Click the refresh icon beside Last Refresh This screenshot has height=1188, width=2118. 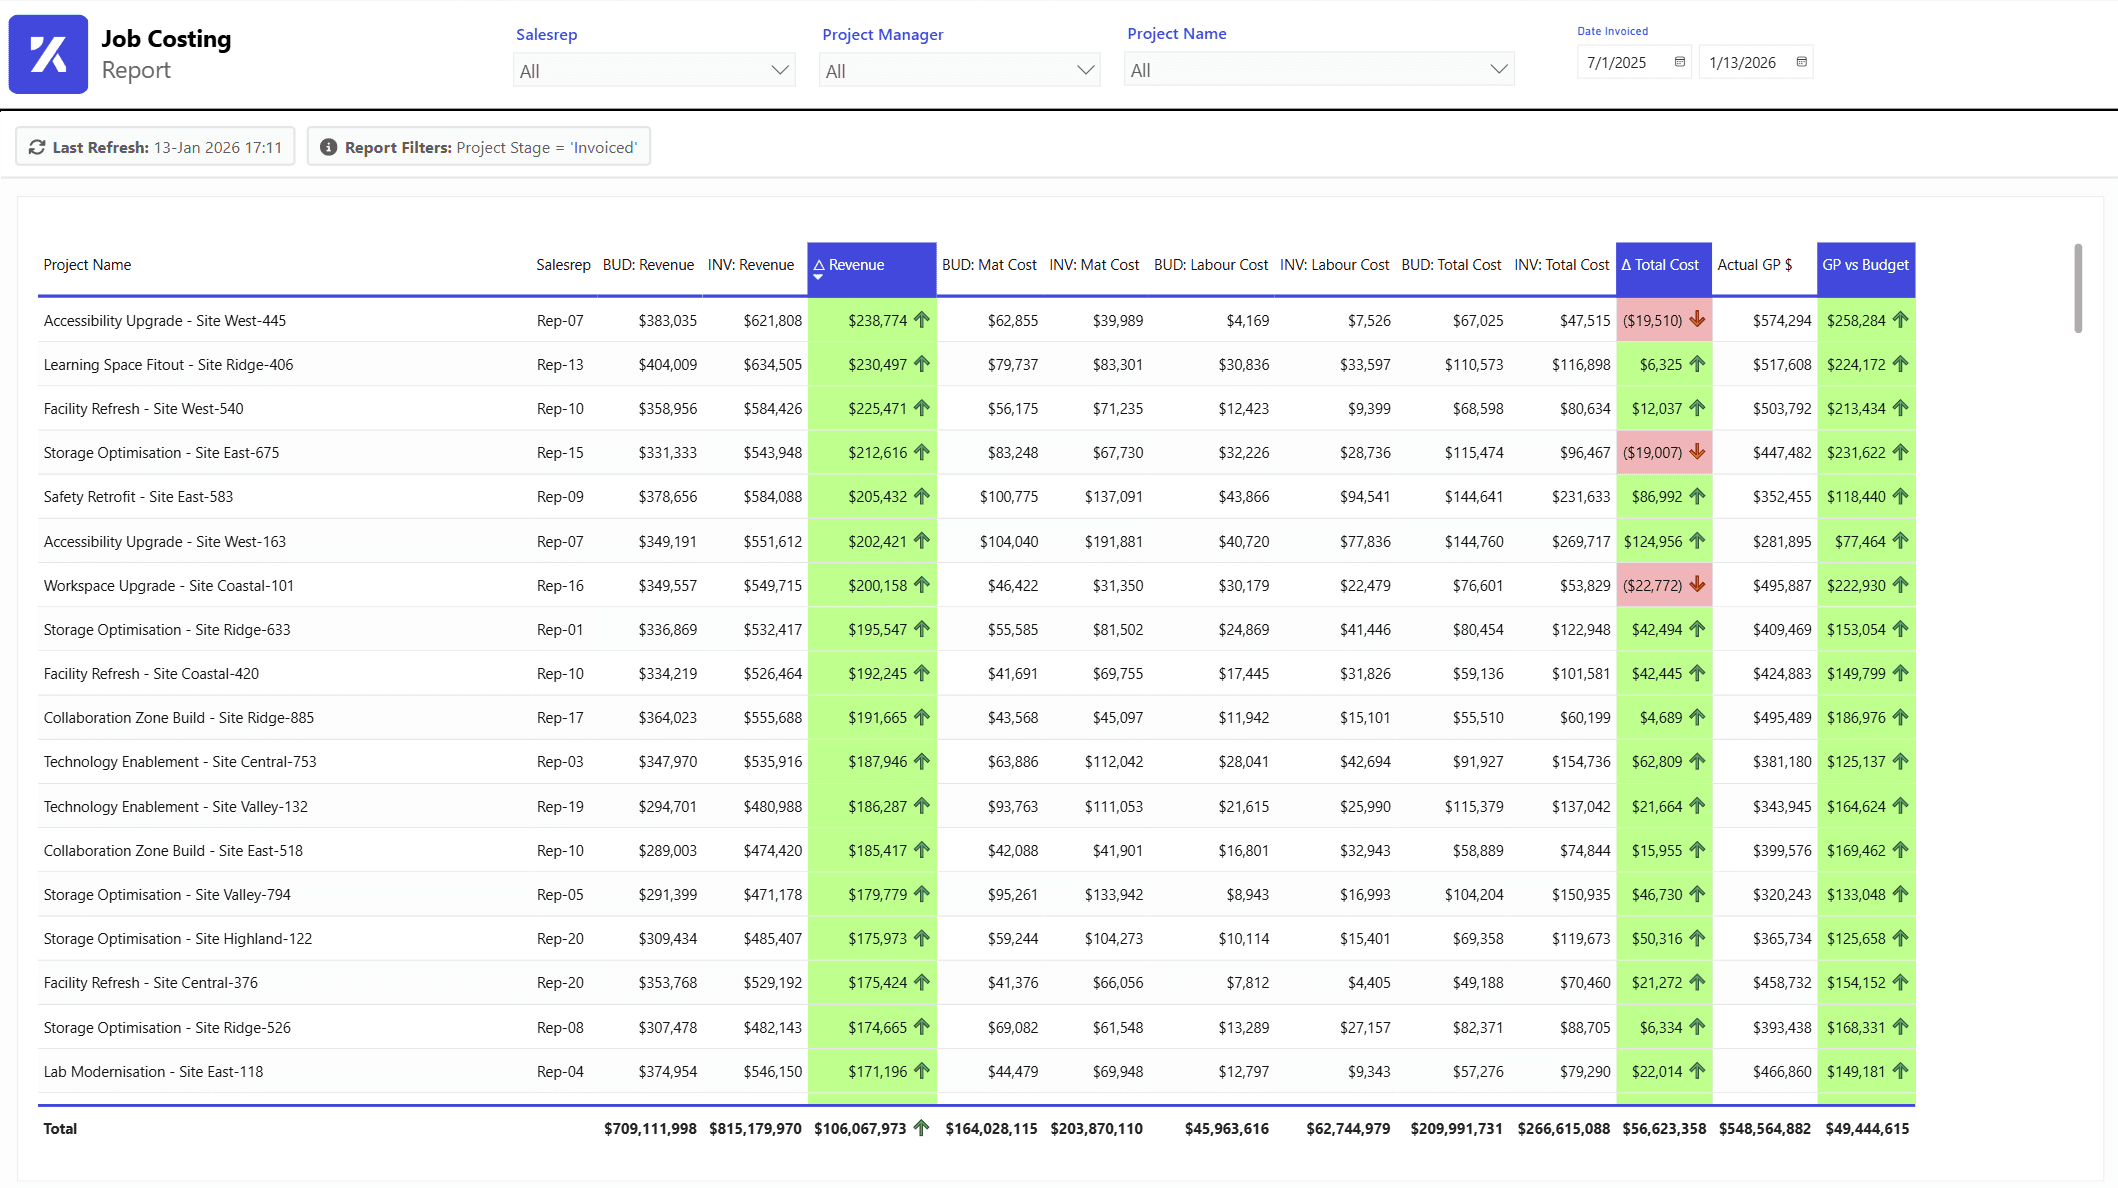coord(37,147)
